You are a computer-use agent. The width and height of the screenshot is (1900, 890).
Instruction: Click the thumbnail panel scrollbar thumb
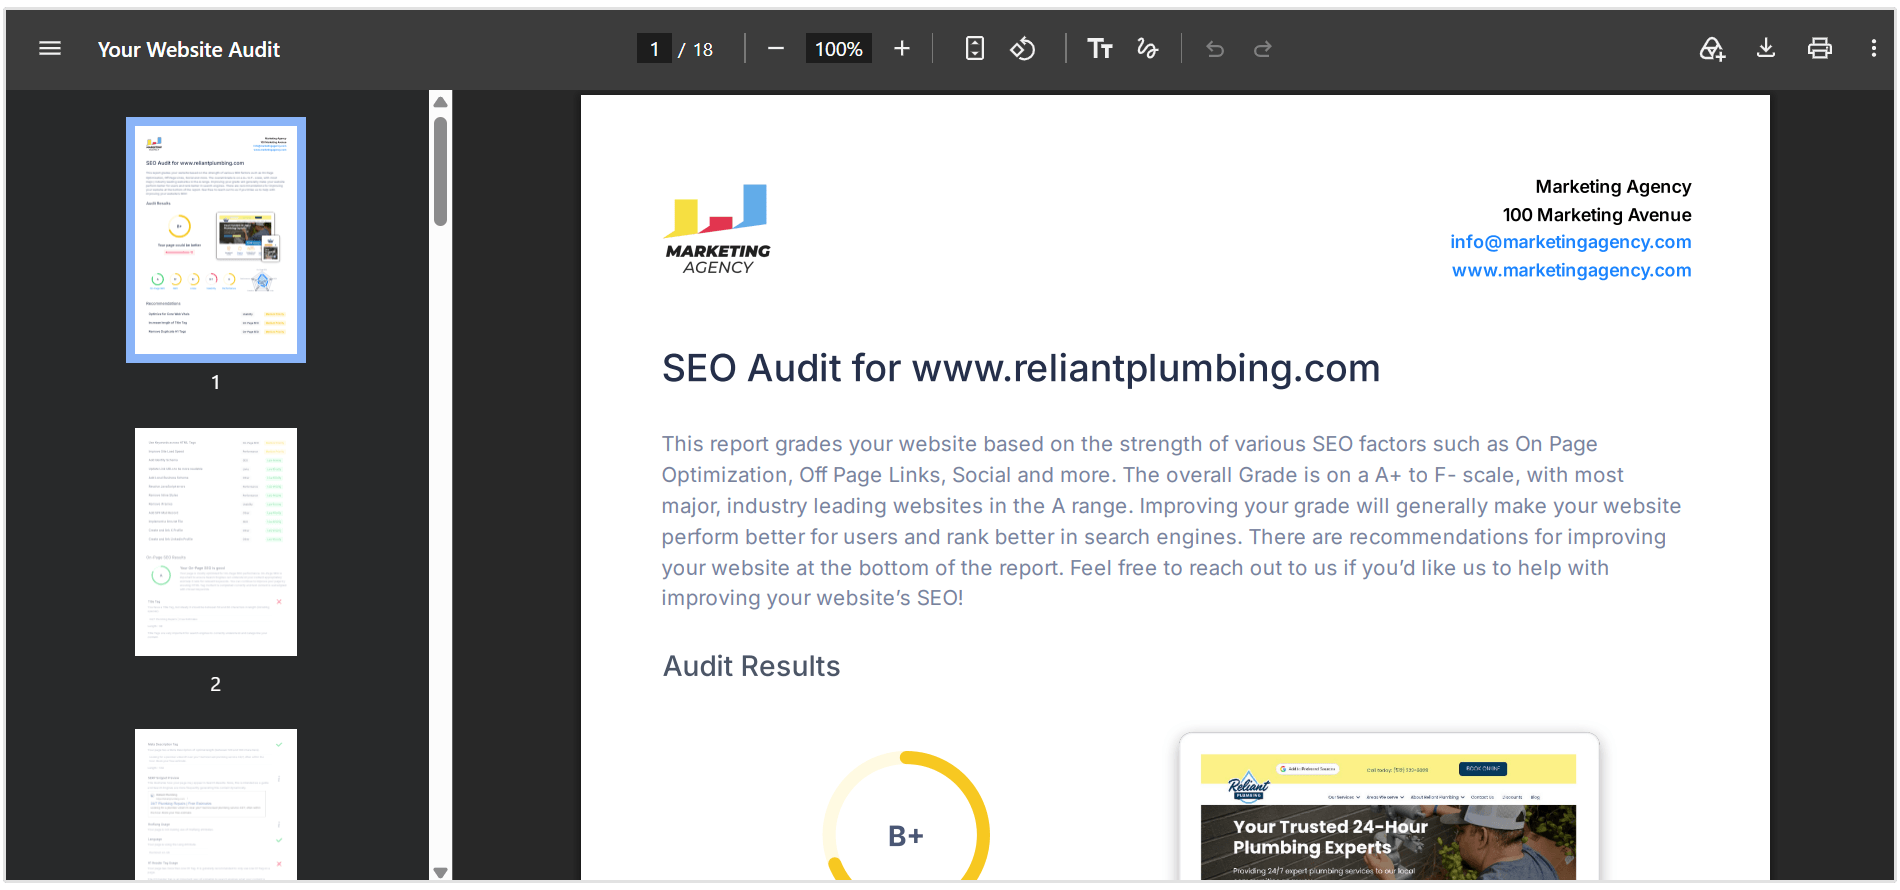440,171
